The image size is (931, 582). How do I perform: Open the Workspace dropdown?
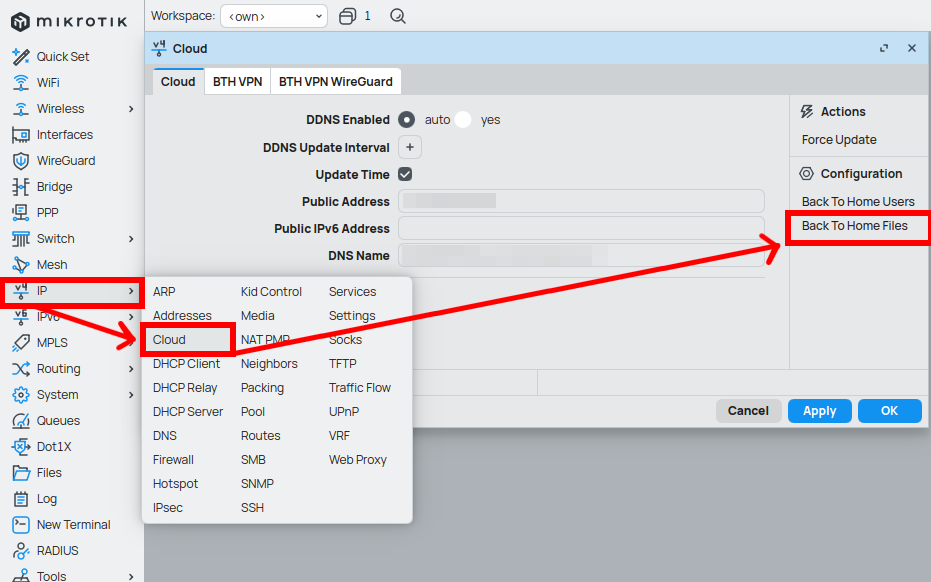pyautogui.click(x=274, y=16)
